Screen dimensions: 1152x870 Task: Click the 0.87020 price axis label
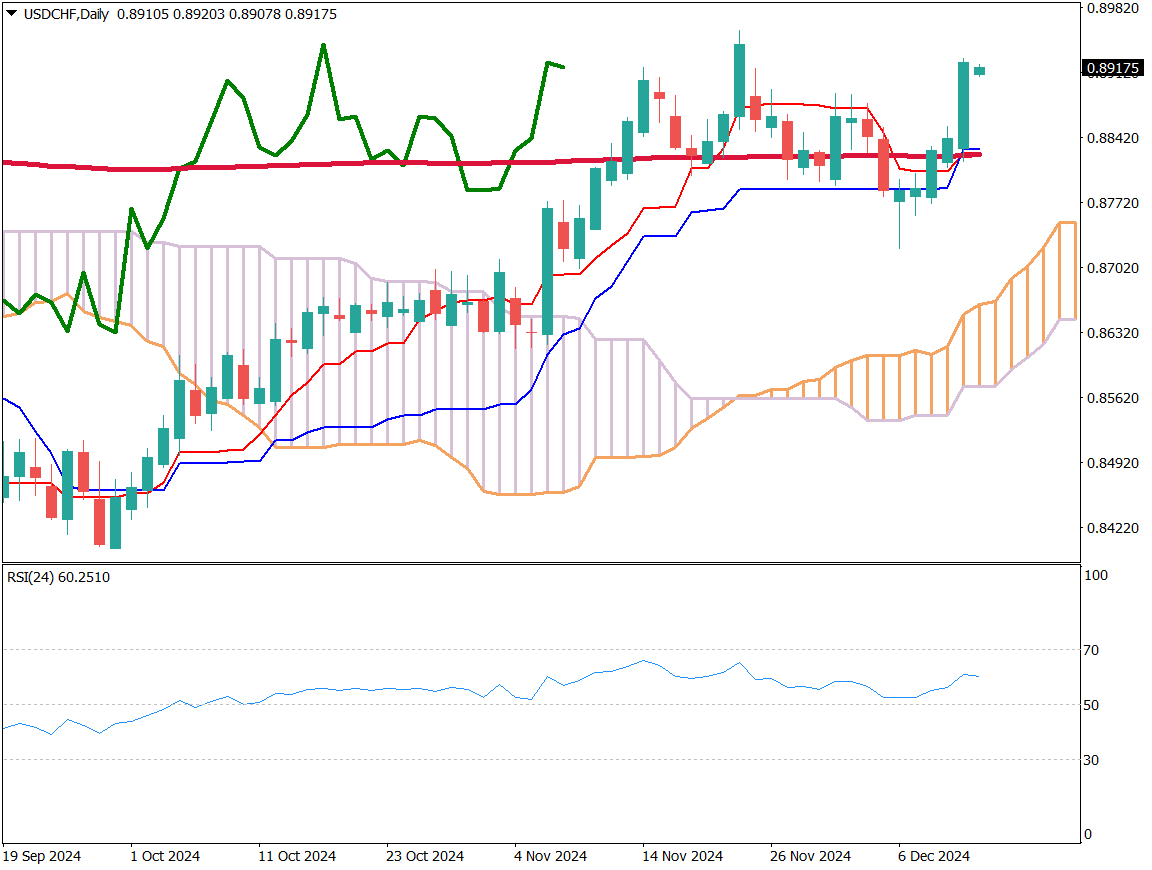(x=1111, y=268)
